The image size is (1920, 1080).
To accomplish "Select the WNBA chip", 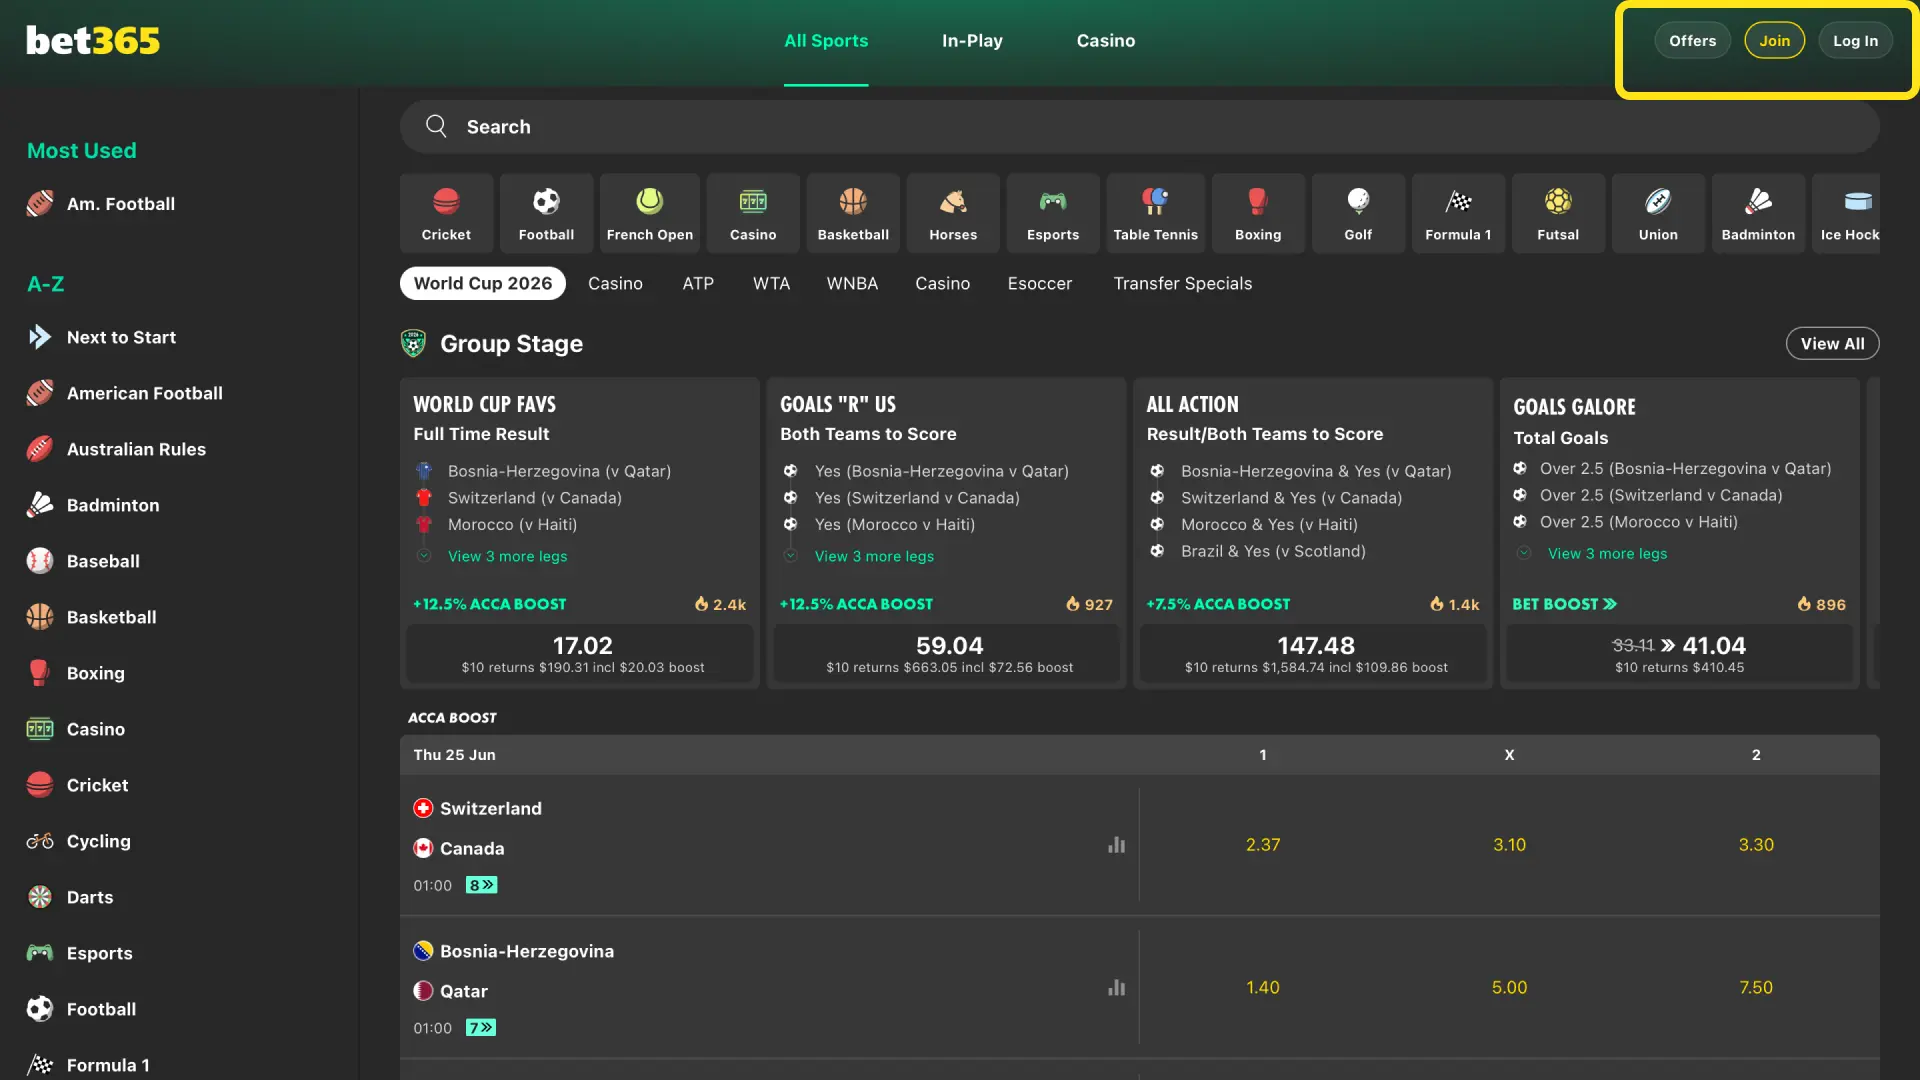I will 852,284.
